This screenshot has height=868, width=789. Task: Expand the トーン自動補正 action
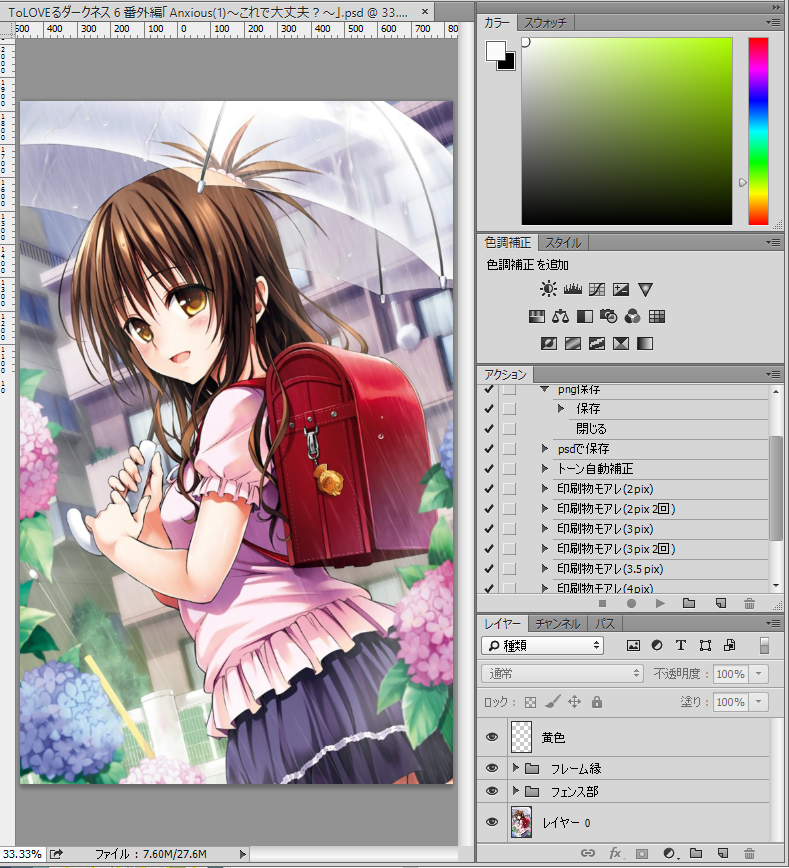tap(545, 468)
